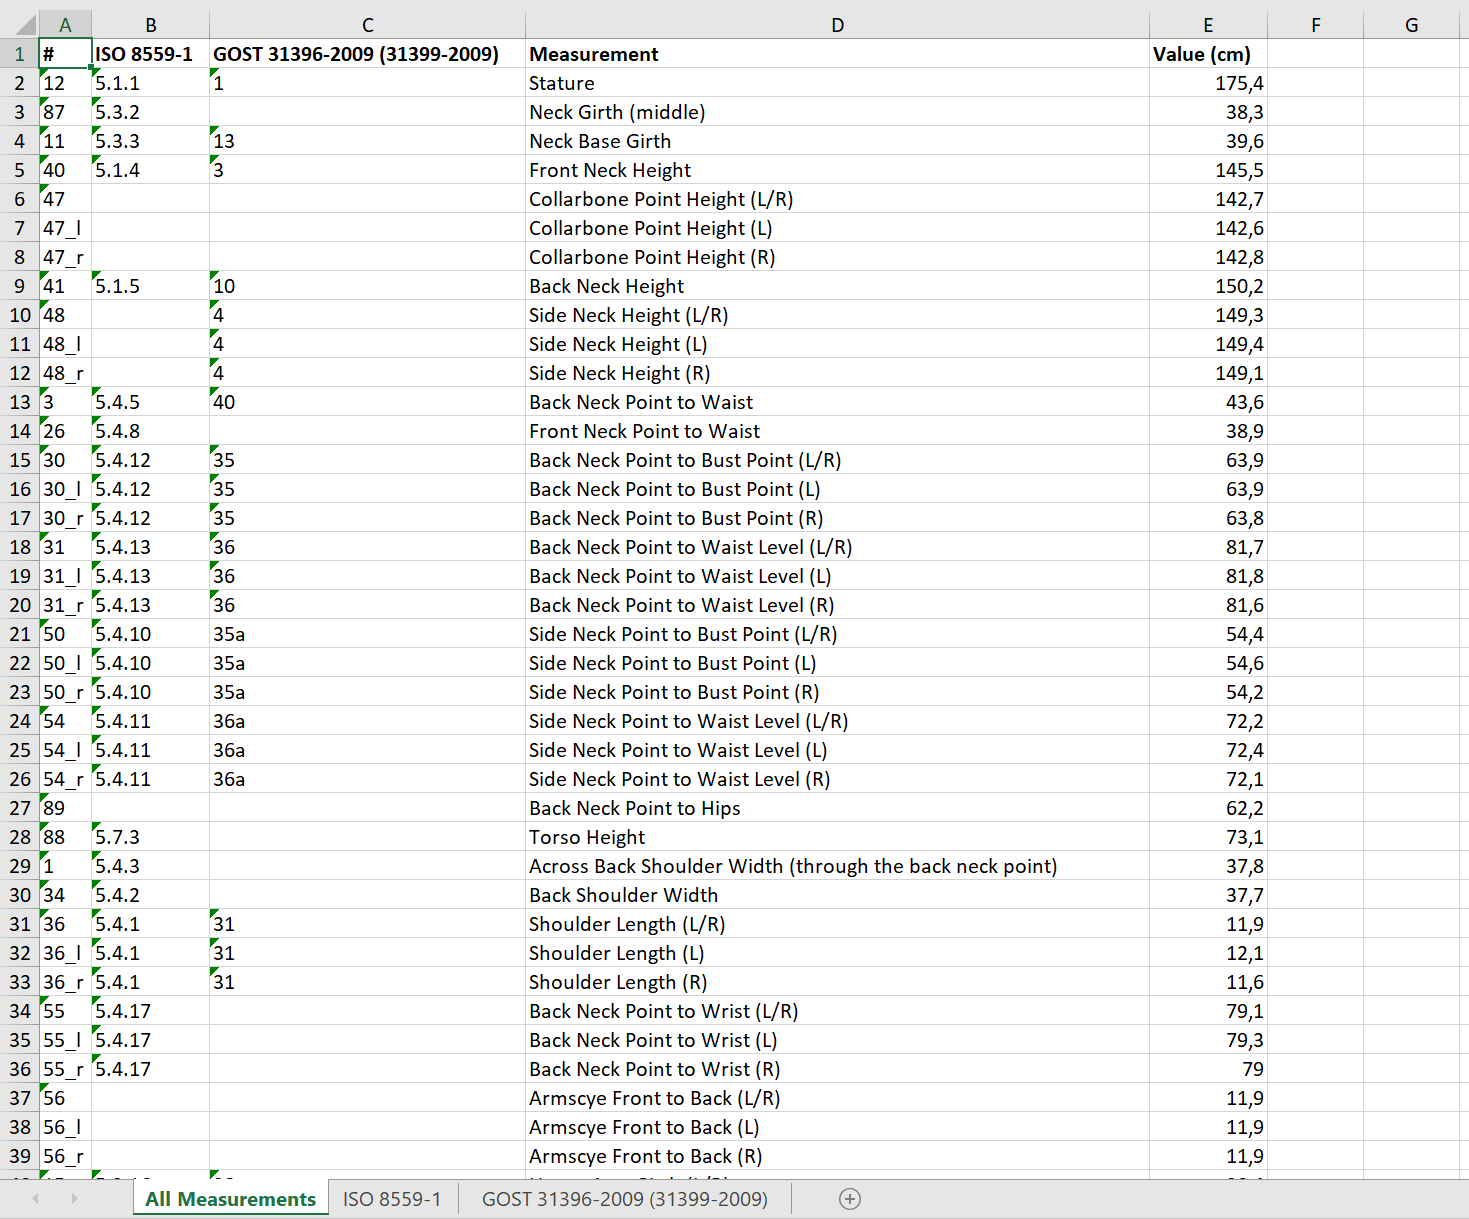This screenshot has width=1469, height=1219.
Task: Open the GOST 31396-2009 (31399-2009) sheet
Action: pyautogui.click(x=625, y=1198)
